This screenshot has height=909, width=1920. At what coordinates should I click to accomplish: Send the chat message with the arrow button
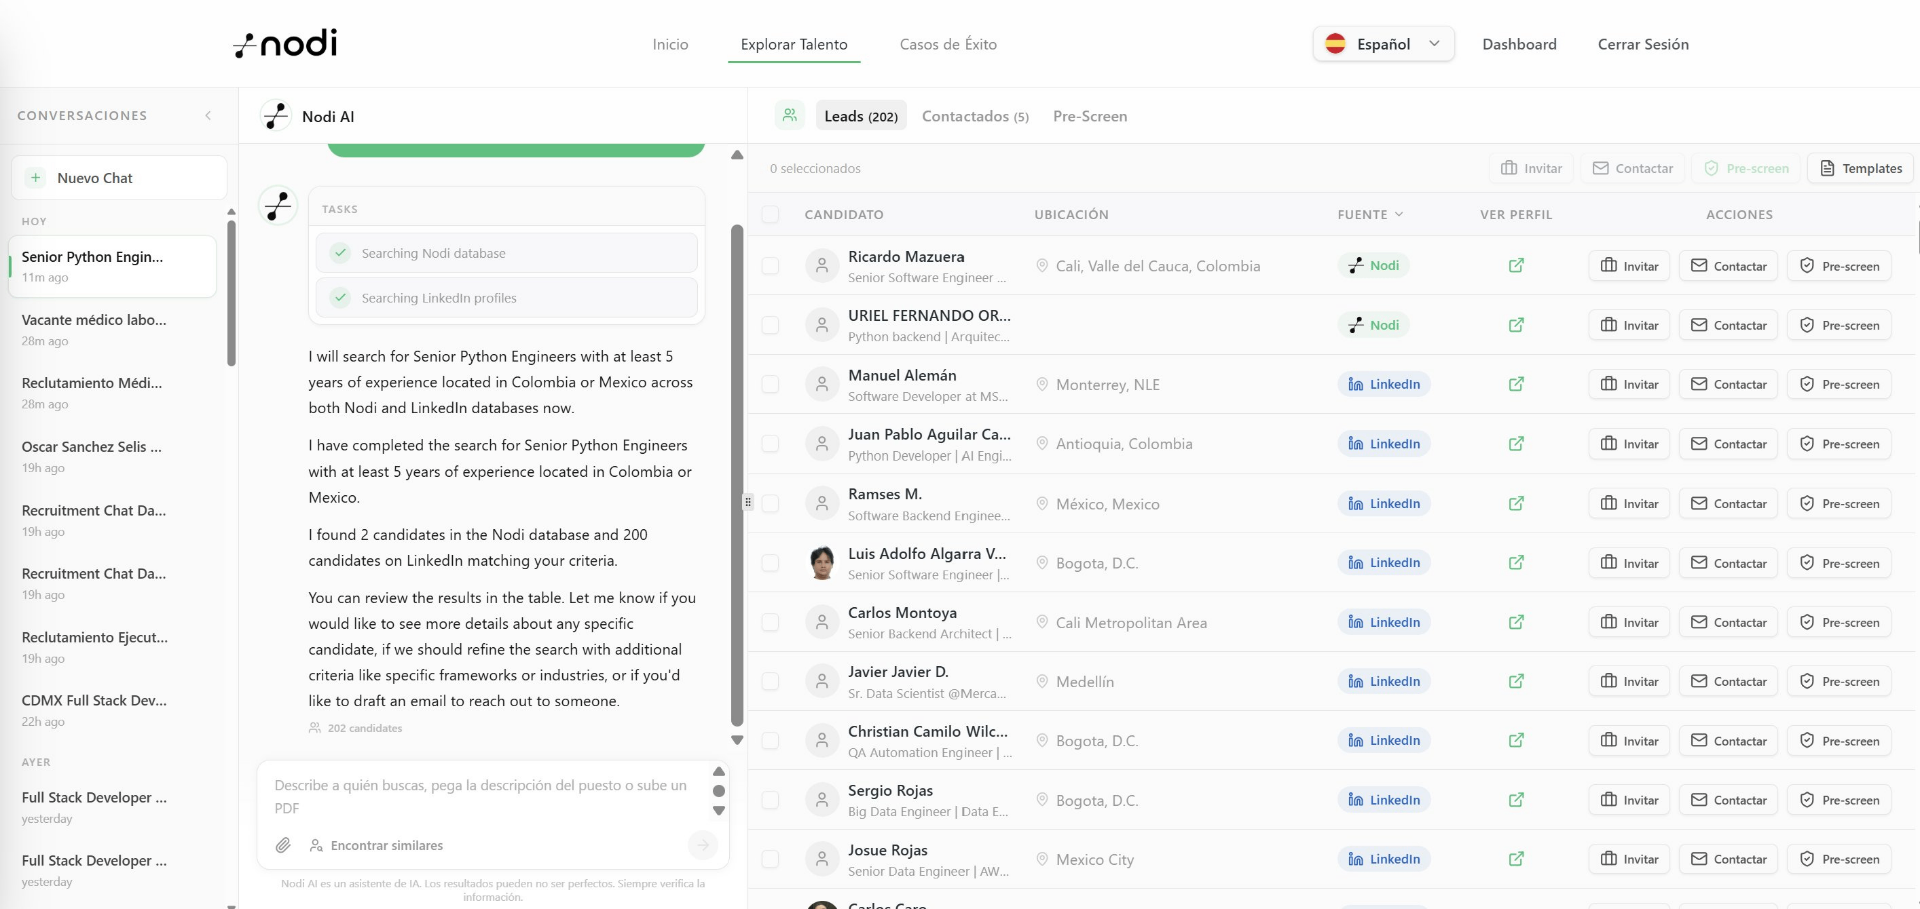click(x=703, y=846)
